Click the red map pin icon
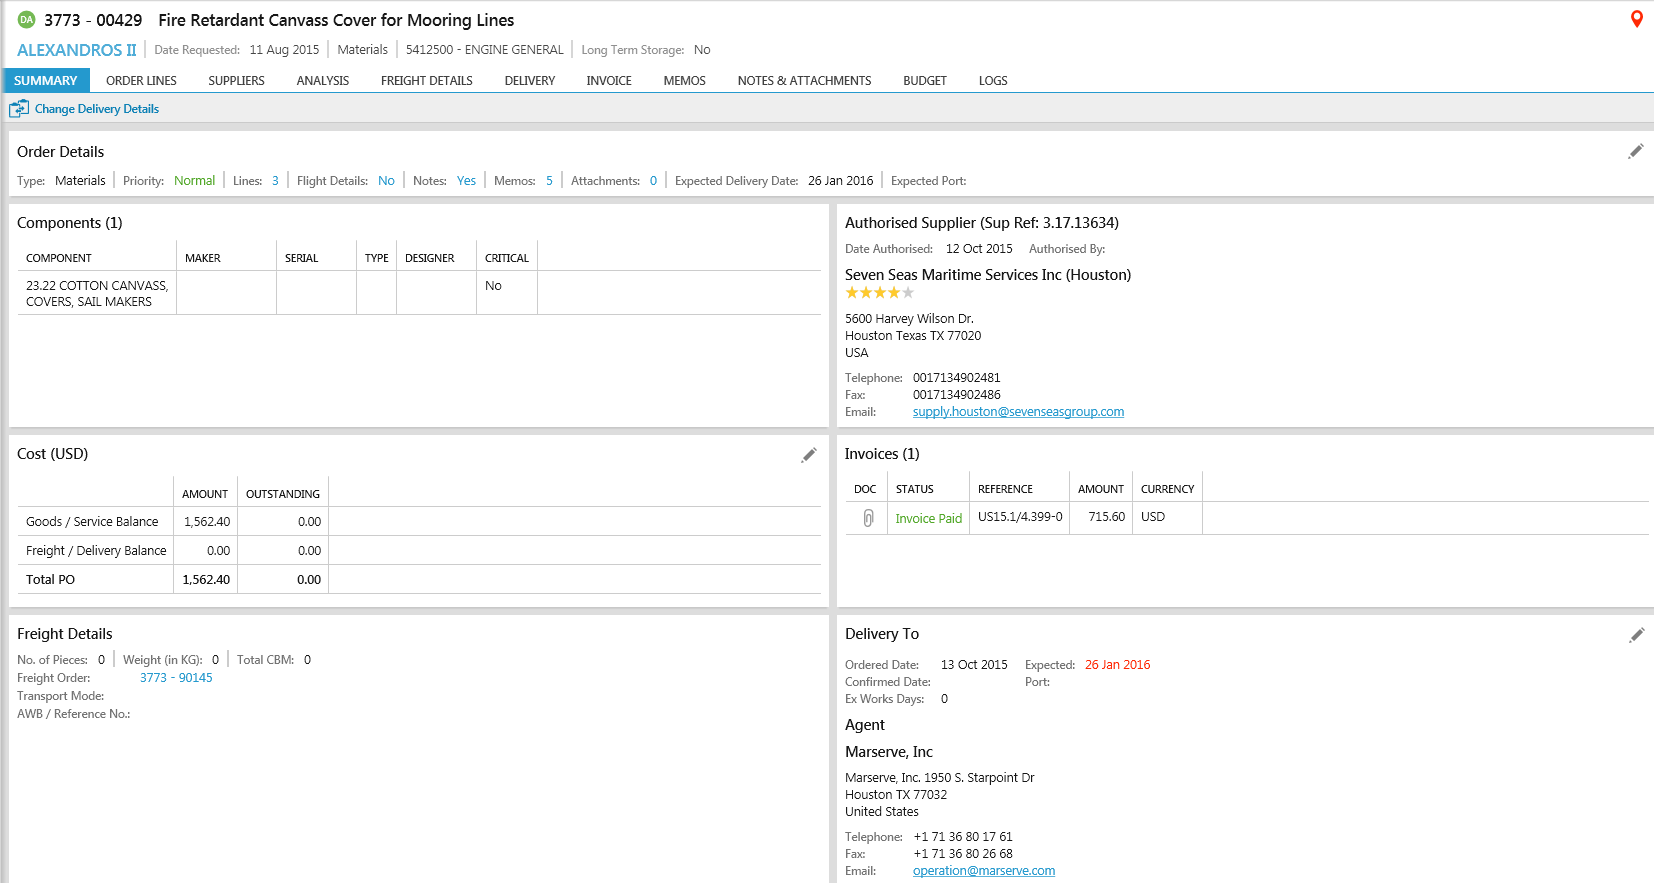 (1636, 19)
